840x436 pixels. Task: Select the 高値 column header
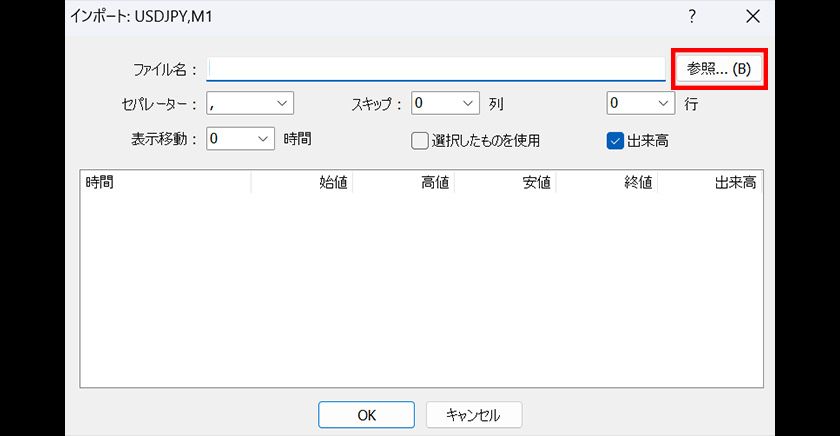(404, 182)
